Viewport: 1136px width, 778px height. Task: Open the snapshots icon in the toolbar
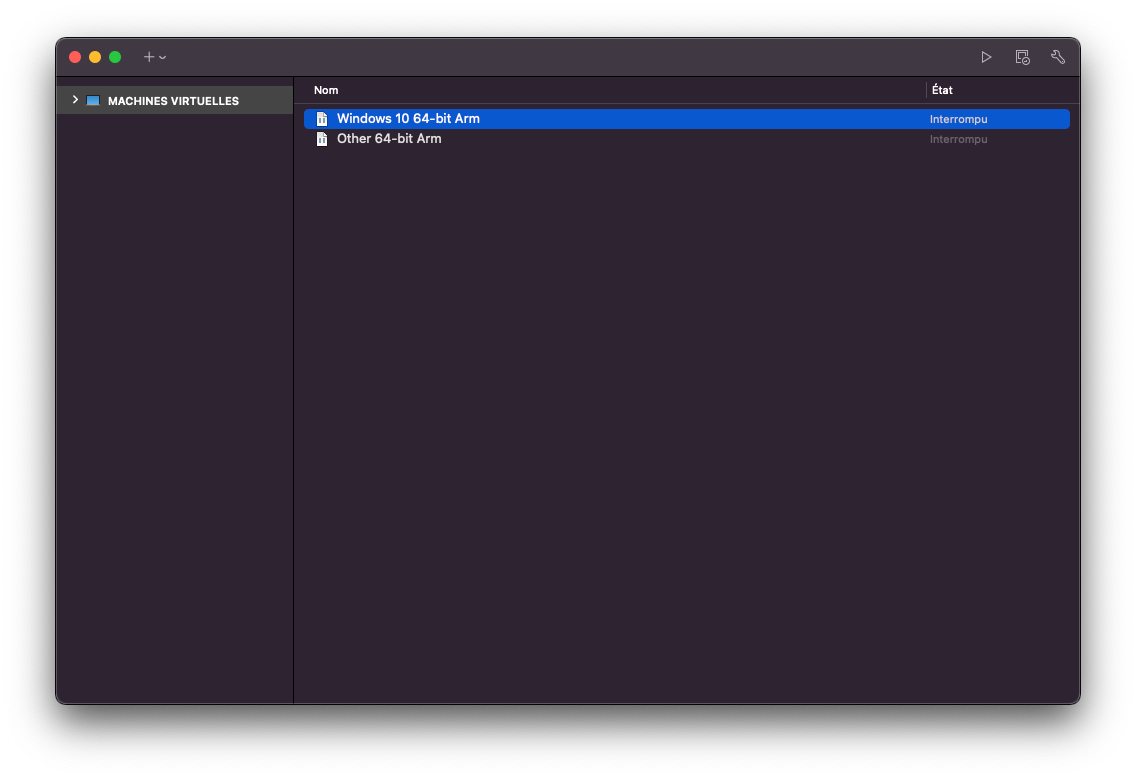(x=1022, y=57)
